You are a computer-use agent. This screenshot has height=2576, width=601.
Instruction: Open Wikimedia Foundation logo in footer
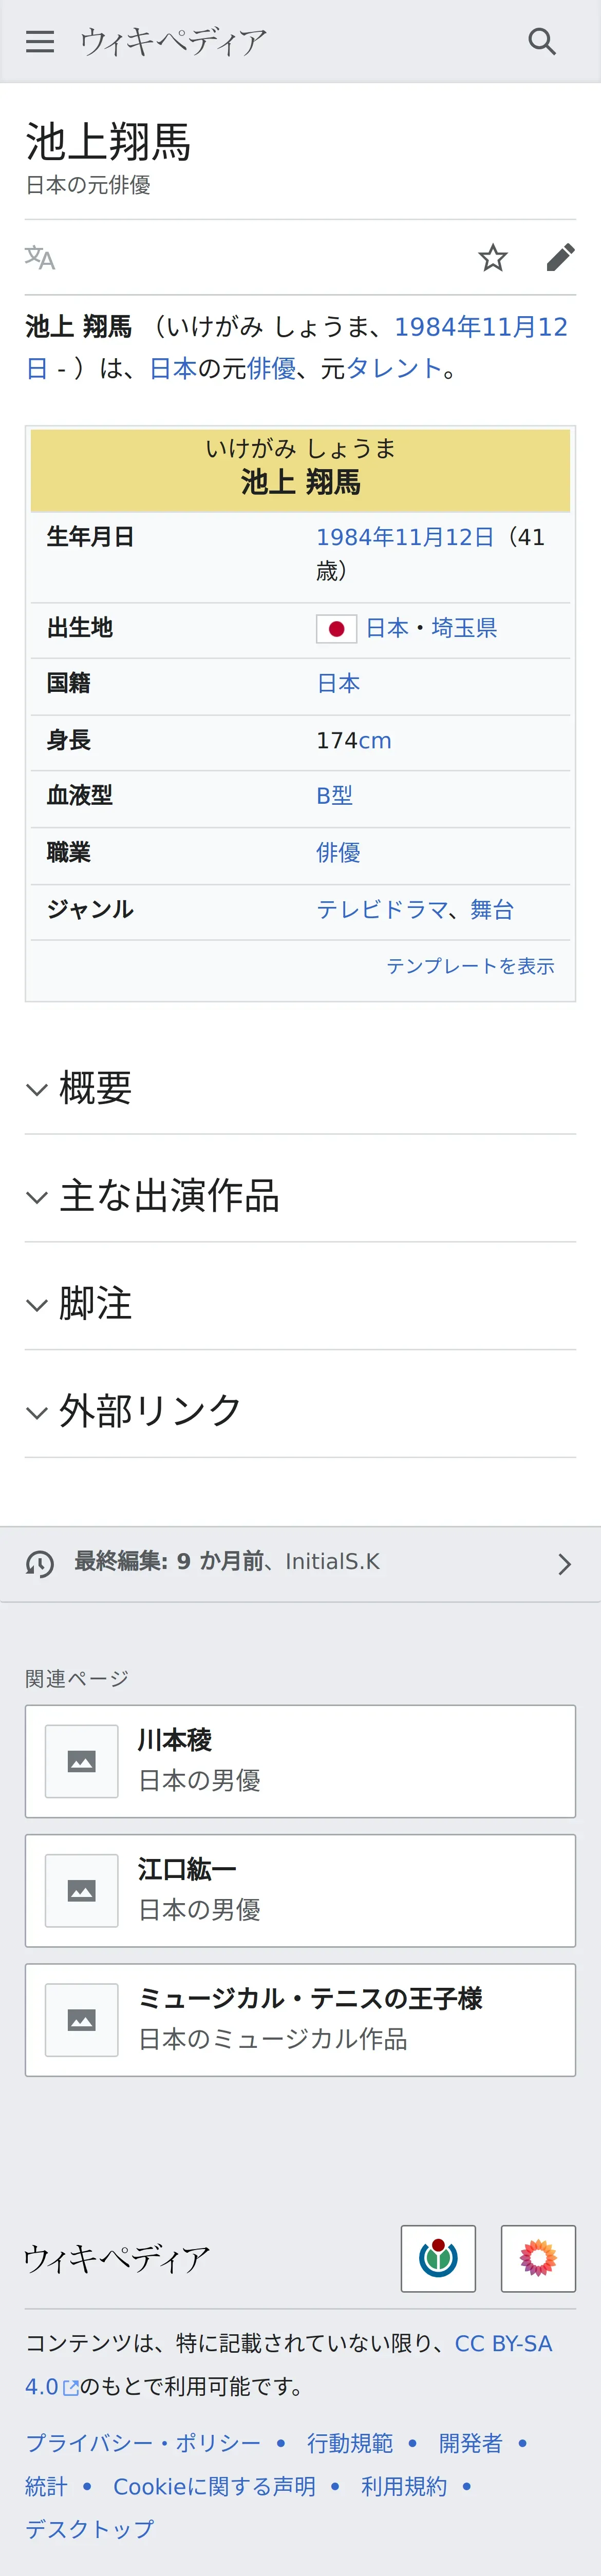point(438,2258)
